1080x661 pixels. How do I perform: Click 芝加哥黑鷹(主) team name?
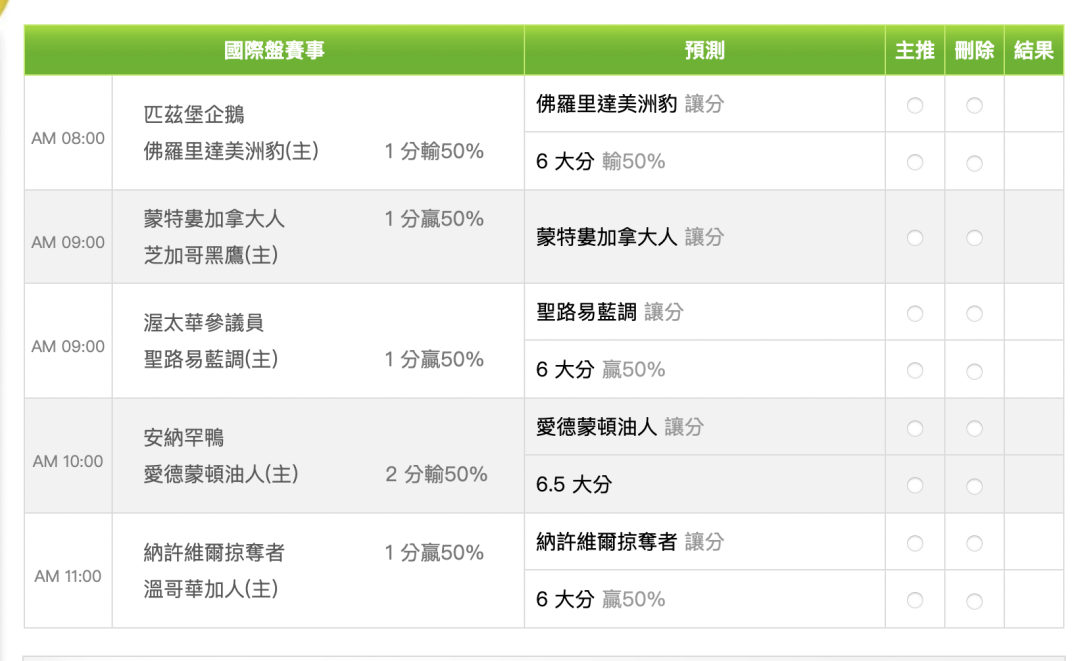pyautogui.click(x=211, y=256)
